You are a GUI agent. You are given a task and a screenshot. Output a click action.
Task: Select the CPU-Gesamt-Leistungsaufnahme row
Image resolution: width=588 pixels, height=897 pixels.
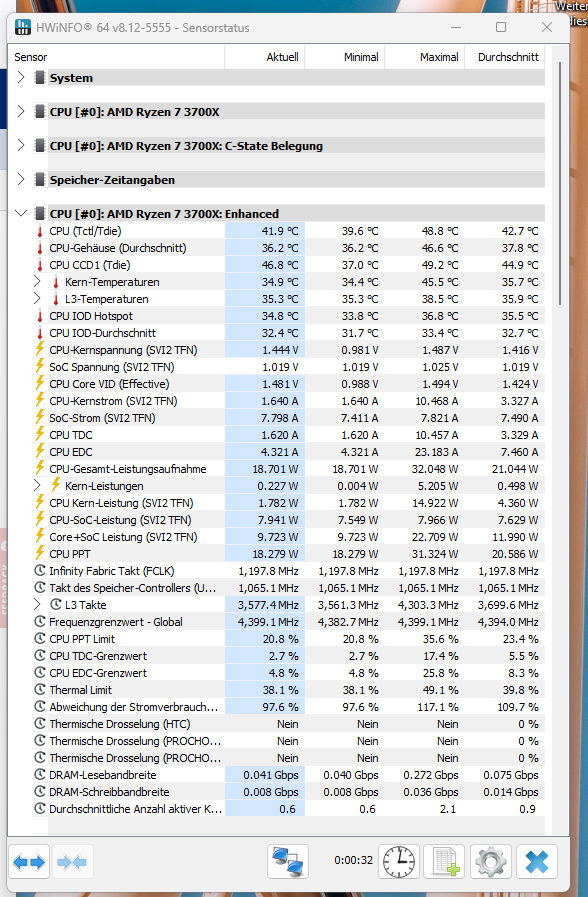pyautogui.click(x=288, y=469)
